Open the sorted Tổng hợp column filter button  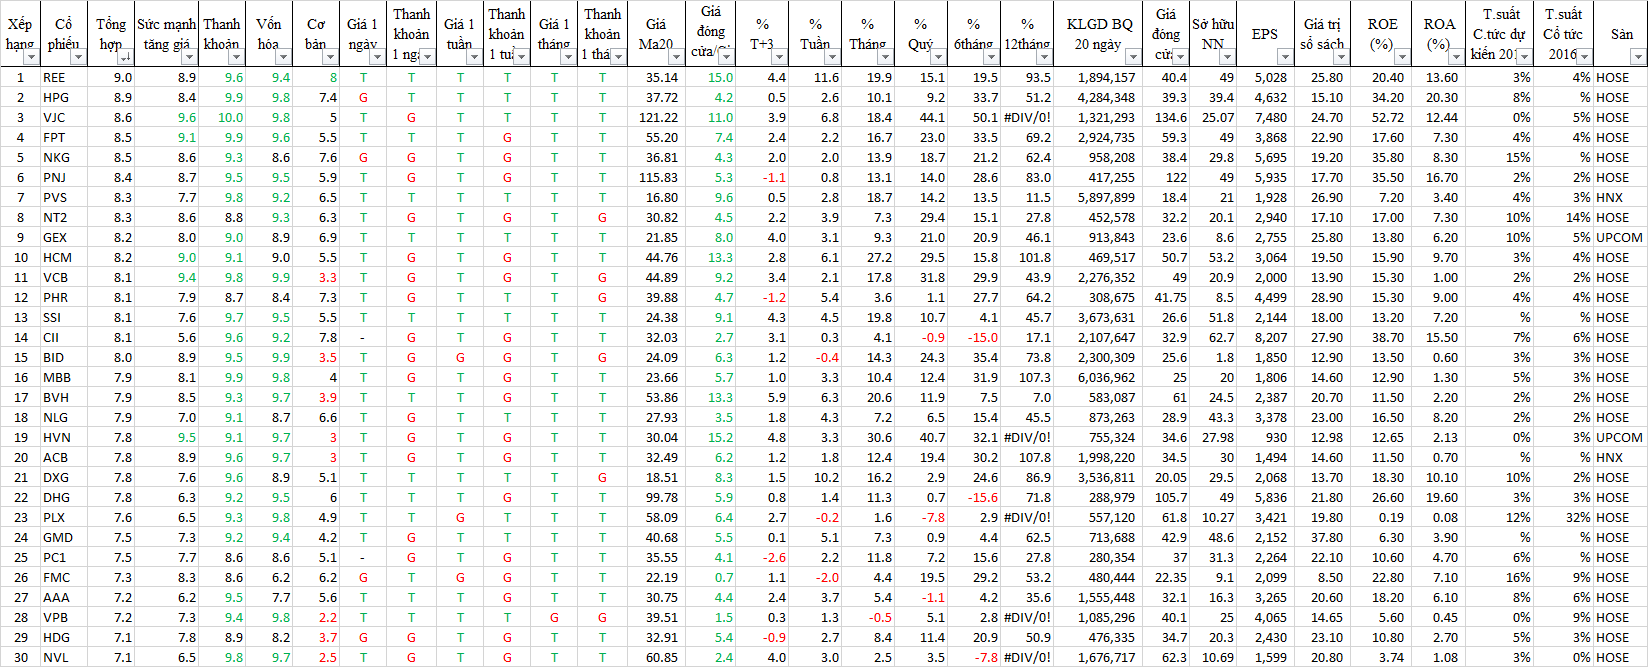pyautogui.click(x=124, y=57)
